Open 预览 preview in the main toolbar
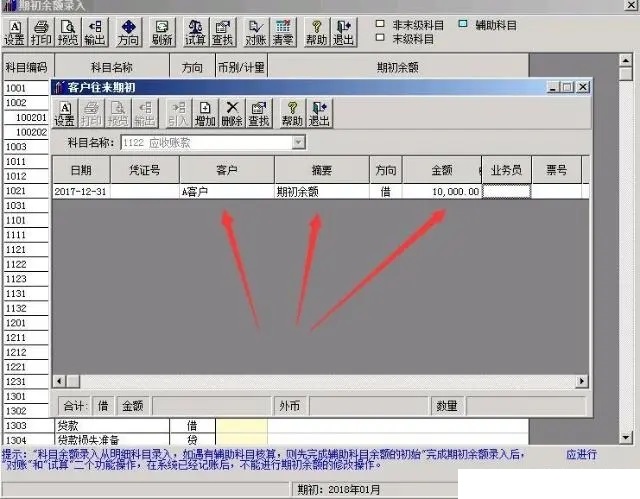The height and width of the screenshot is (499, 640). tap(67, 32)
